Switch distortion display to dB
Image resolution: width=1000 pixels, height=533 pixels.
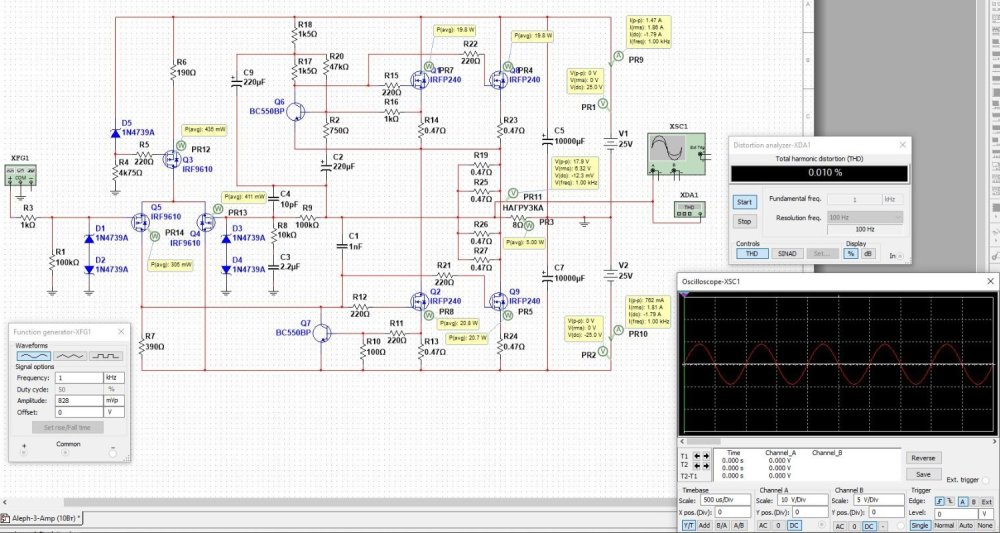click(x=868, y=254)
